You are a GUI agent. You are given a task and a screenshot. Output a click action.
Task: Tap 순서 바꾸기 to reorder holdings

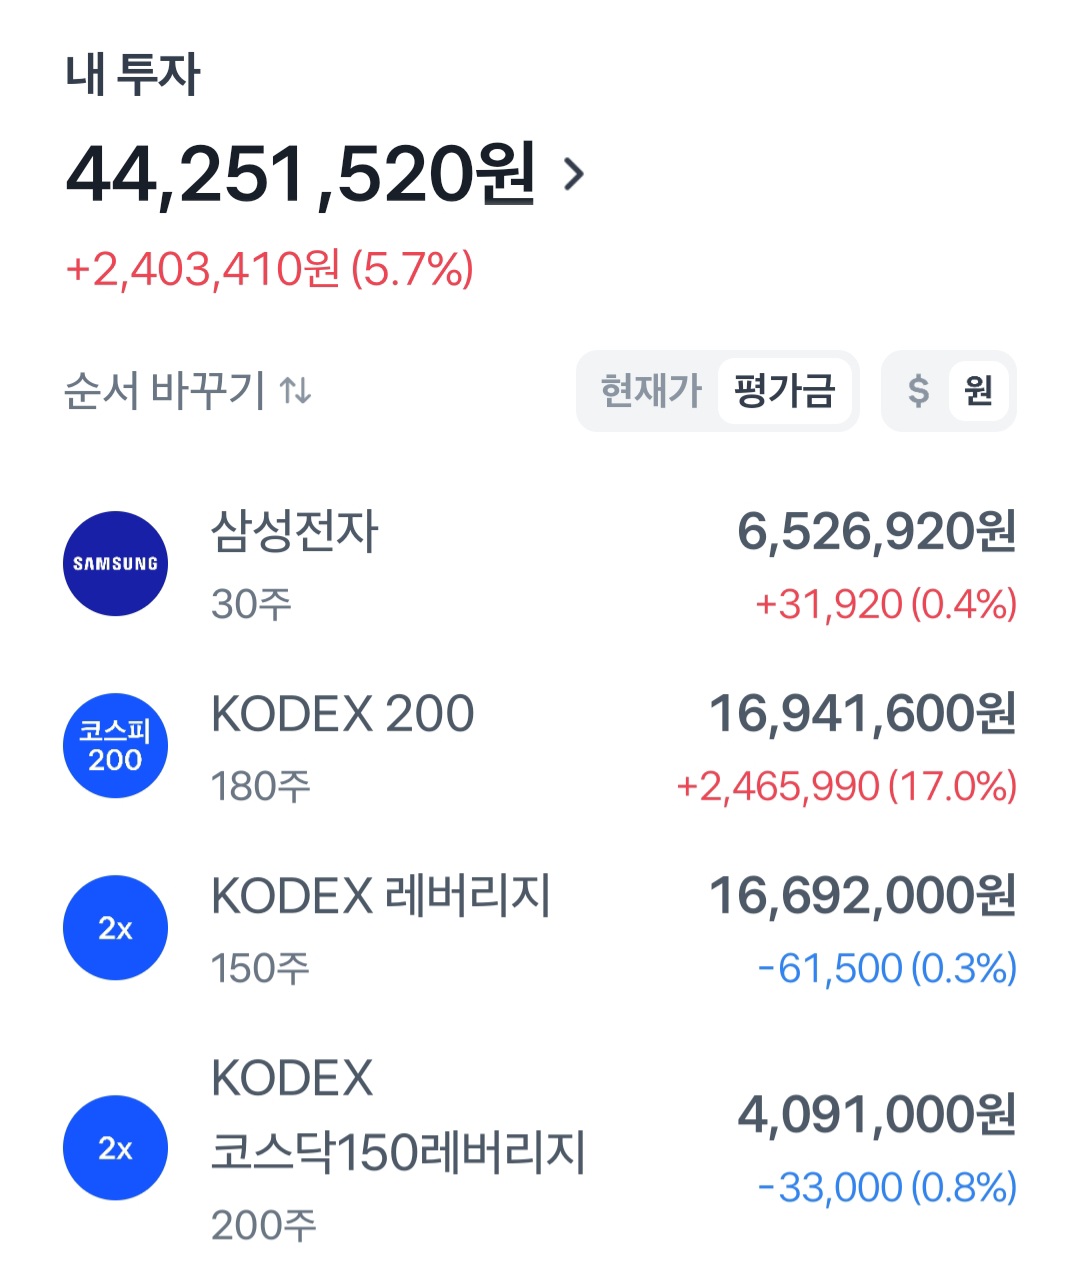(165, 390)
